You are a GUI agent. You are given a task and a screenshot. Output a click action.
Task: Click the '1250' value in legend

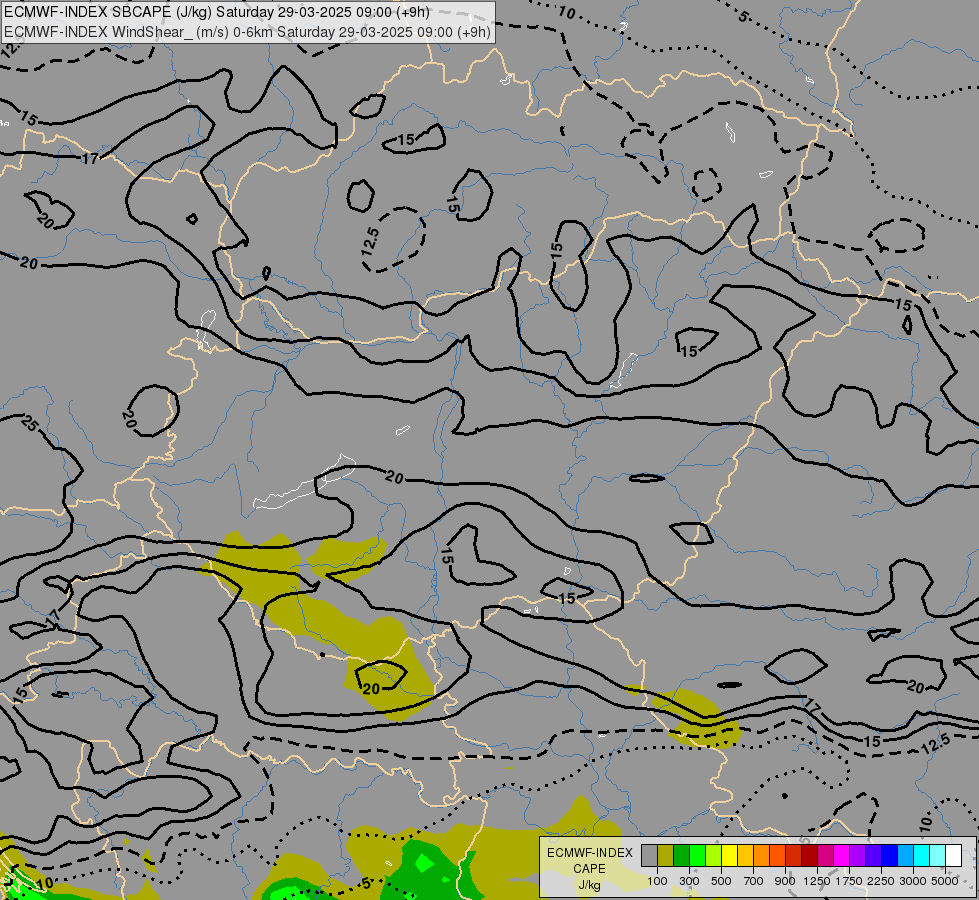tap(817, 881)
